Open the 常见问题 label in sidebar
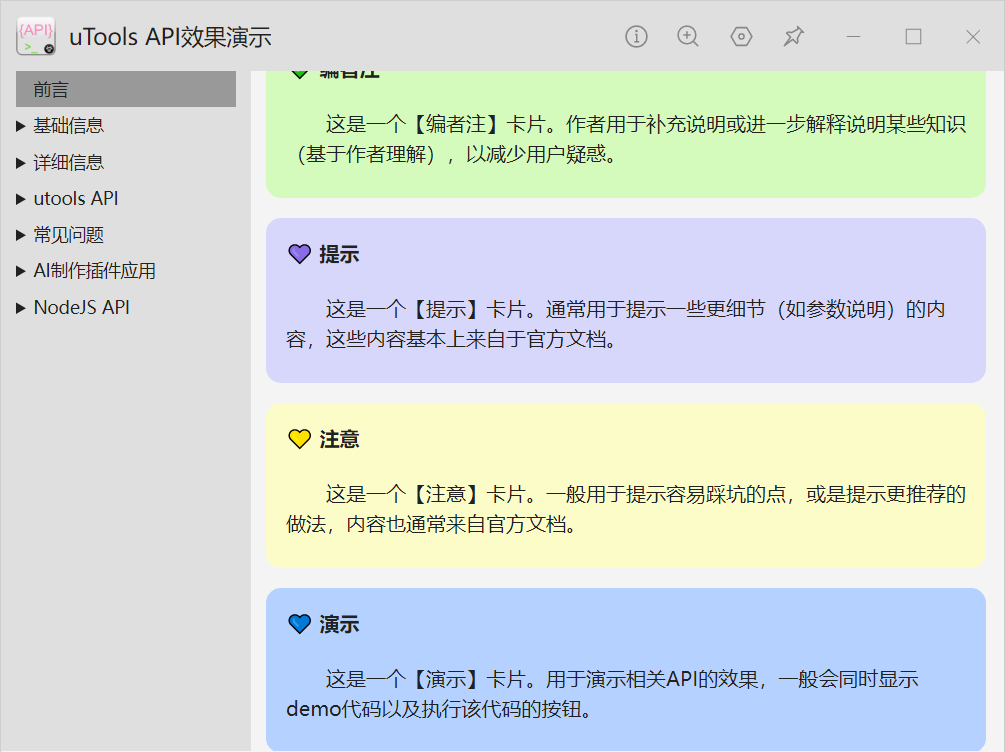 (x=69, y=235)
